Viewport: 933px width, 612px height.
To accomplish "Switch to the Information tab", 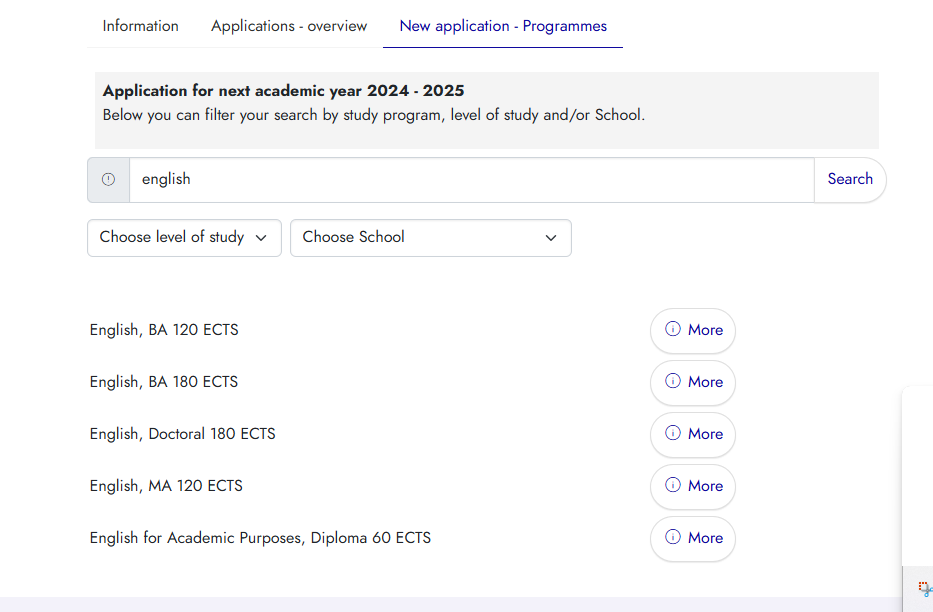I will click(x=140, y=26).
